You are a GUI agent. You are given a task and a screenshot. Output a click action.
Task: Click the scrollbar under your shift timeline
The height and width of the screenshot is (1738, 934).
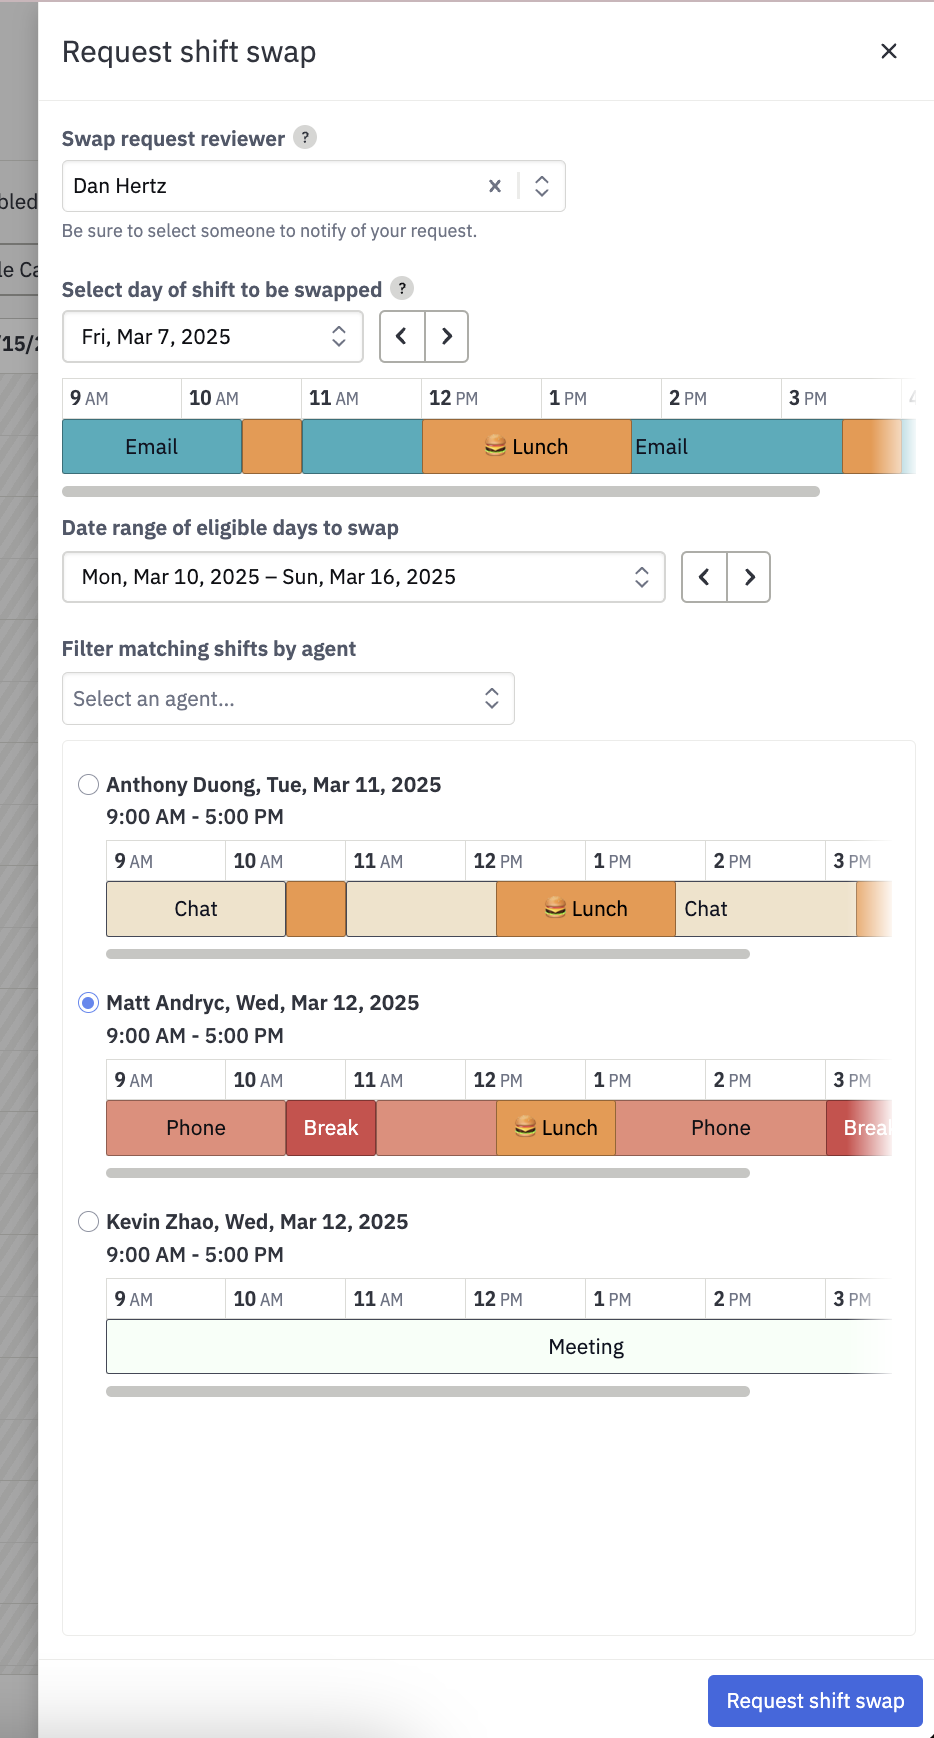441,491
